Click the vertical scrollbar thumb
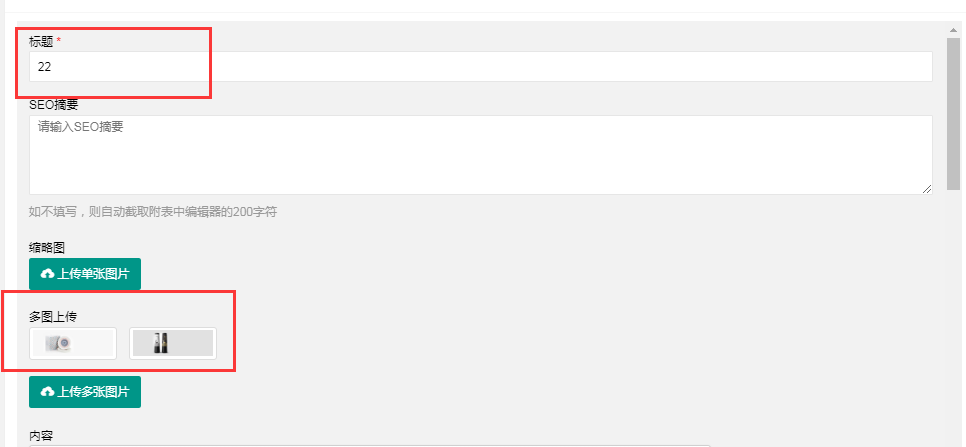The width and height of the screenshot is (966, 447). click(954, 113)
